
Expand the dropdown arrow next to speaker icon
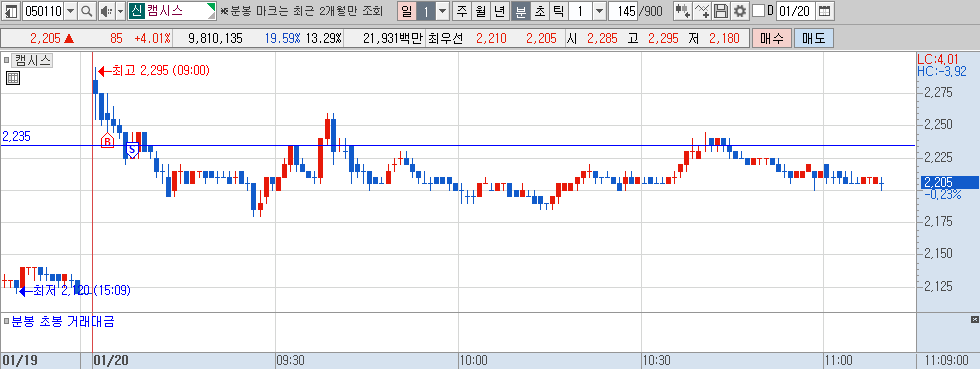[x=121, y=11]
